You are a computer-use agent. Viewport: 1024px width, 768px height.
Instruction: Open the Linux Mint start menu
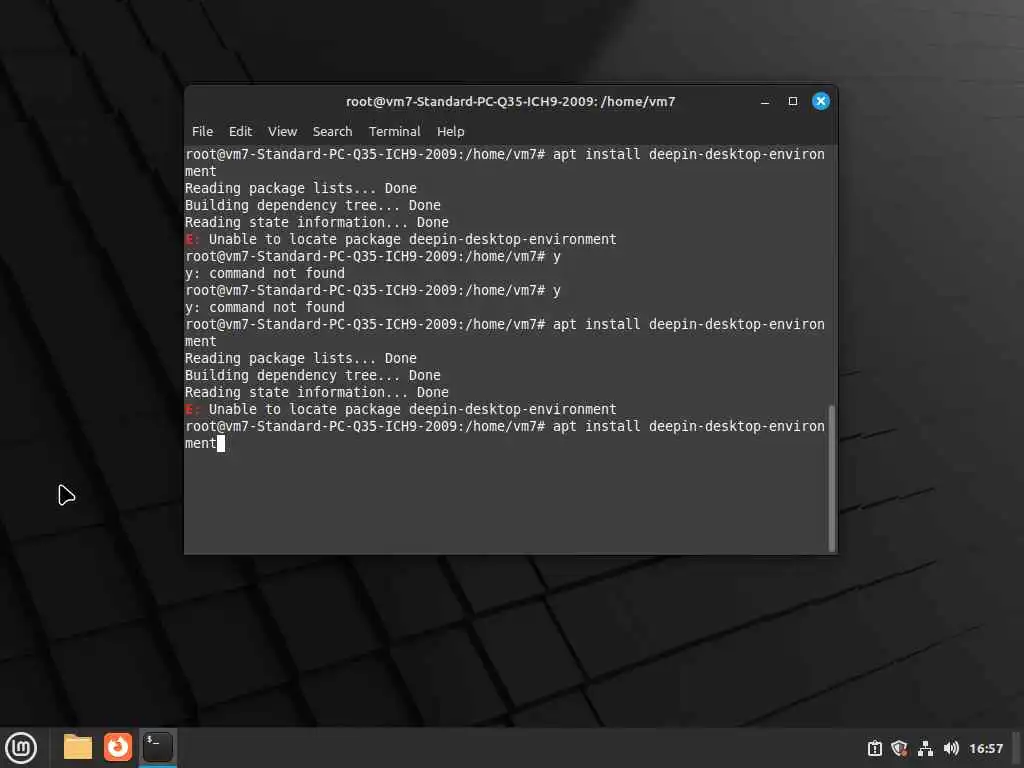[x=21, y=748]
